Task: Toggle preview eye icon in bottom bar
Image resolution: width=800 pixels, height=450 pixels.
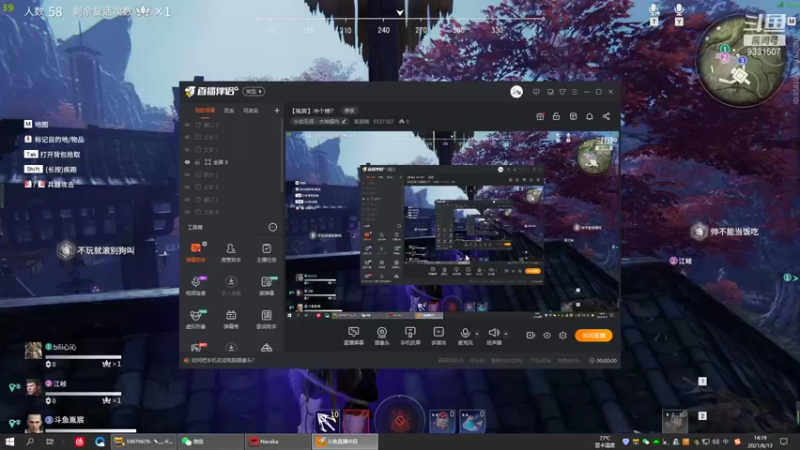Action: click(547, 335)
